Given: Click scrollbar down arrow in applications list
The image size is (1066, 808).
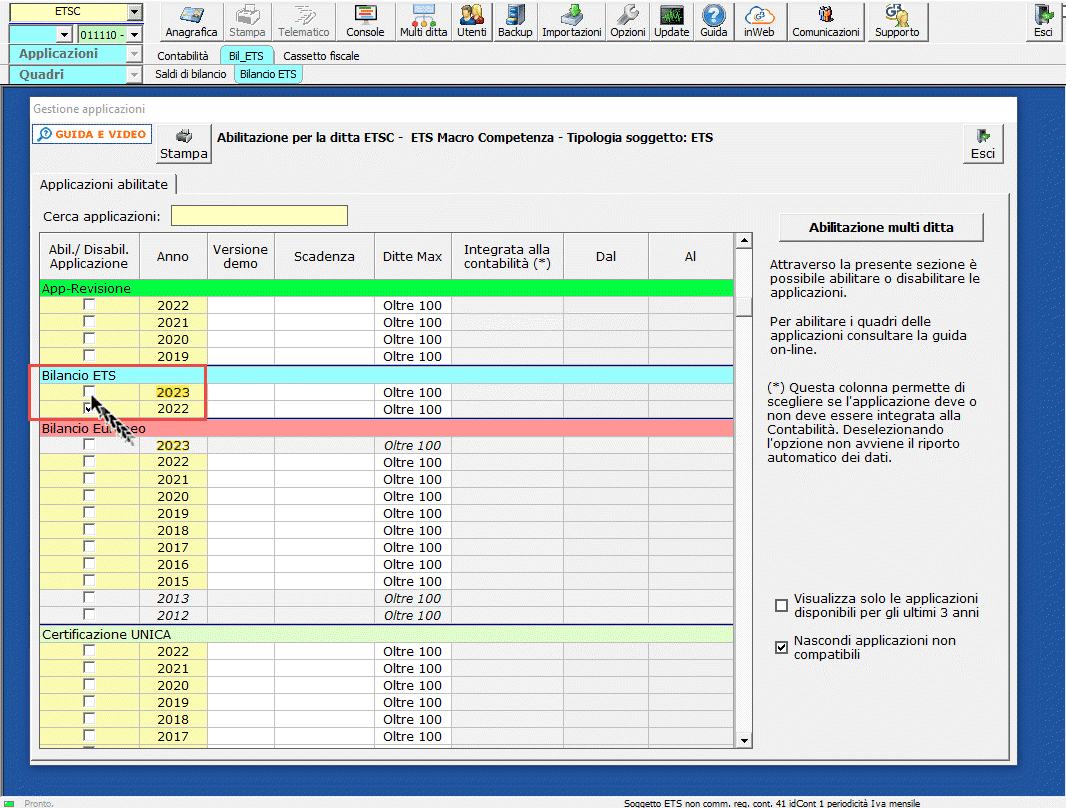Looking at the screenshot, I should [x=744, y=740].
